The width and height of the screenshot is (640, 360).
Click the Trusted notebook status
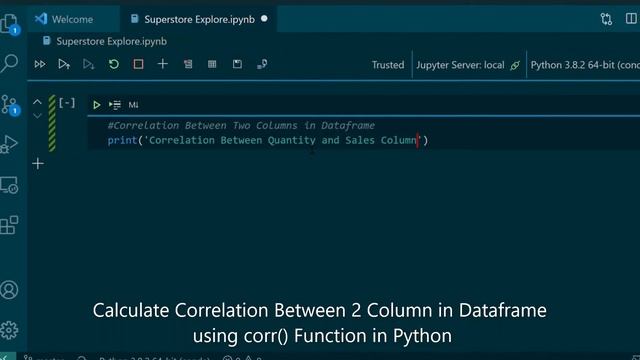tap(388, 65)
